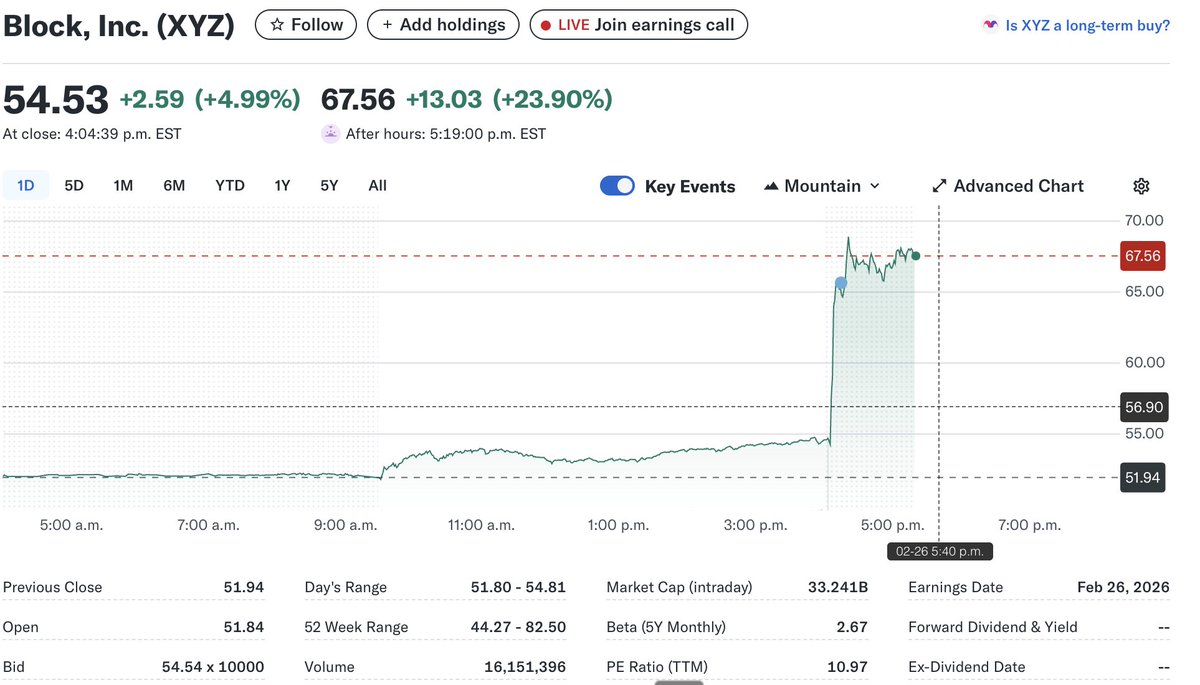1200x685 pixels.
Task: Click the +2.59 (+4.99%) close change
Action: pyautogui.click(x=210, y=100)
